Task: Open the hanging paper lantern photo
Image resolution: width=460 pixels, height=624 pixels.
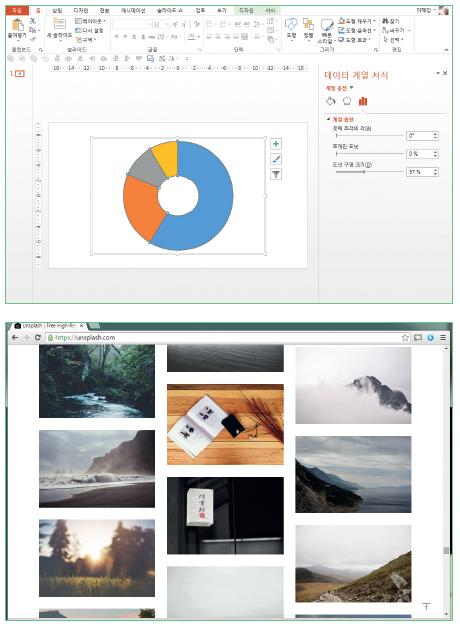Action: click(x=225, y=515)
